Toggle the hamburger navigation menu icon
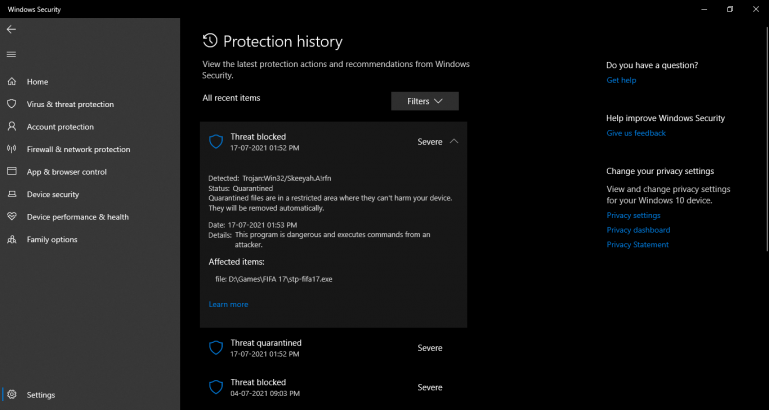This screenshot has width=769, height=410. 12,54
